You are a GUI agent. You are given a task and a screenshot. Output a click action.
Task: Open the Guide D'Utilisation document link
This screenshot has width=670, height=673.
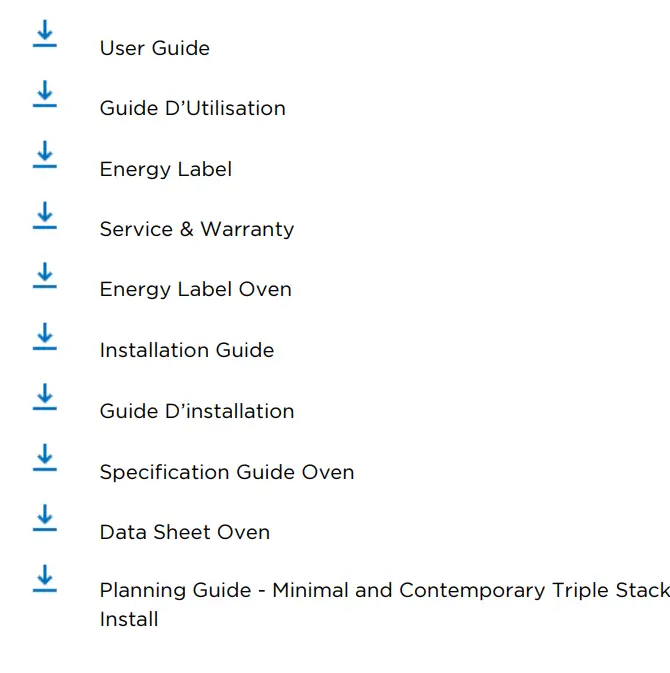point(192,108)
